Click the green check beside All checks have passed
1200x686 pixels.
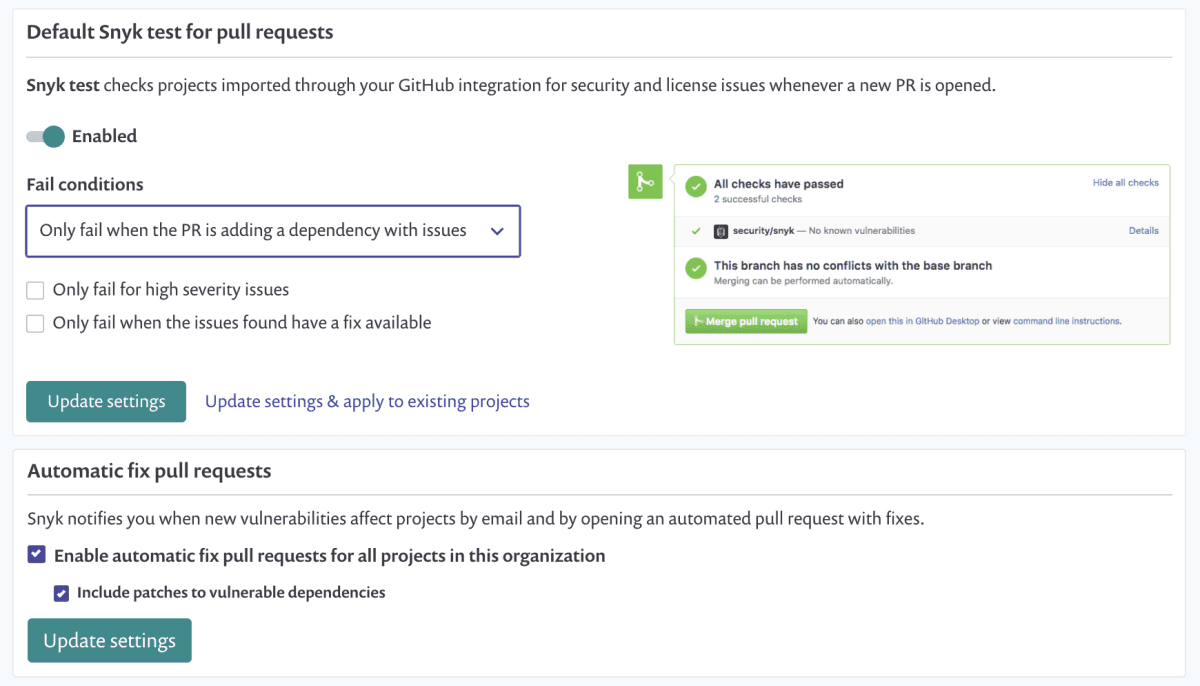(696, 188)
